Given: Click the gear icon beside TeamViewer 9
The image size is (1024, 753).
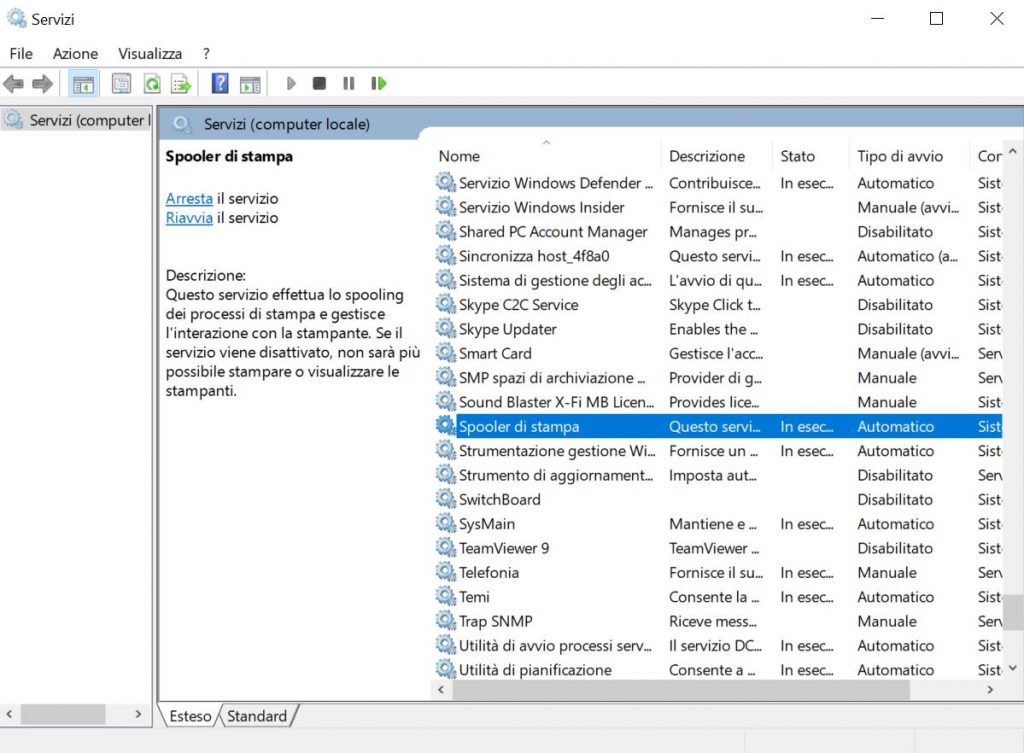Looking at the screenshot, I should pos(445,547).
